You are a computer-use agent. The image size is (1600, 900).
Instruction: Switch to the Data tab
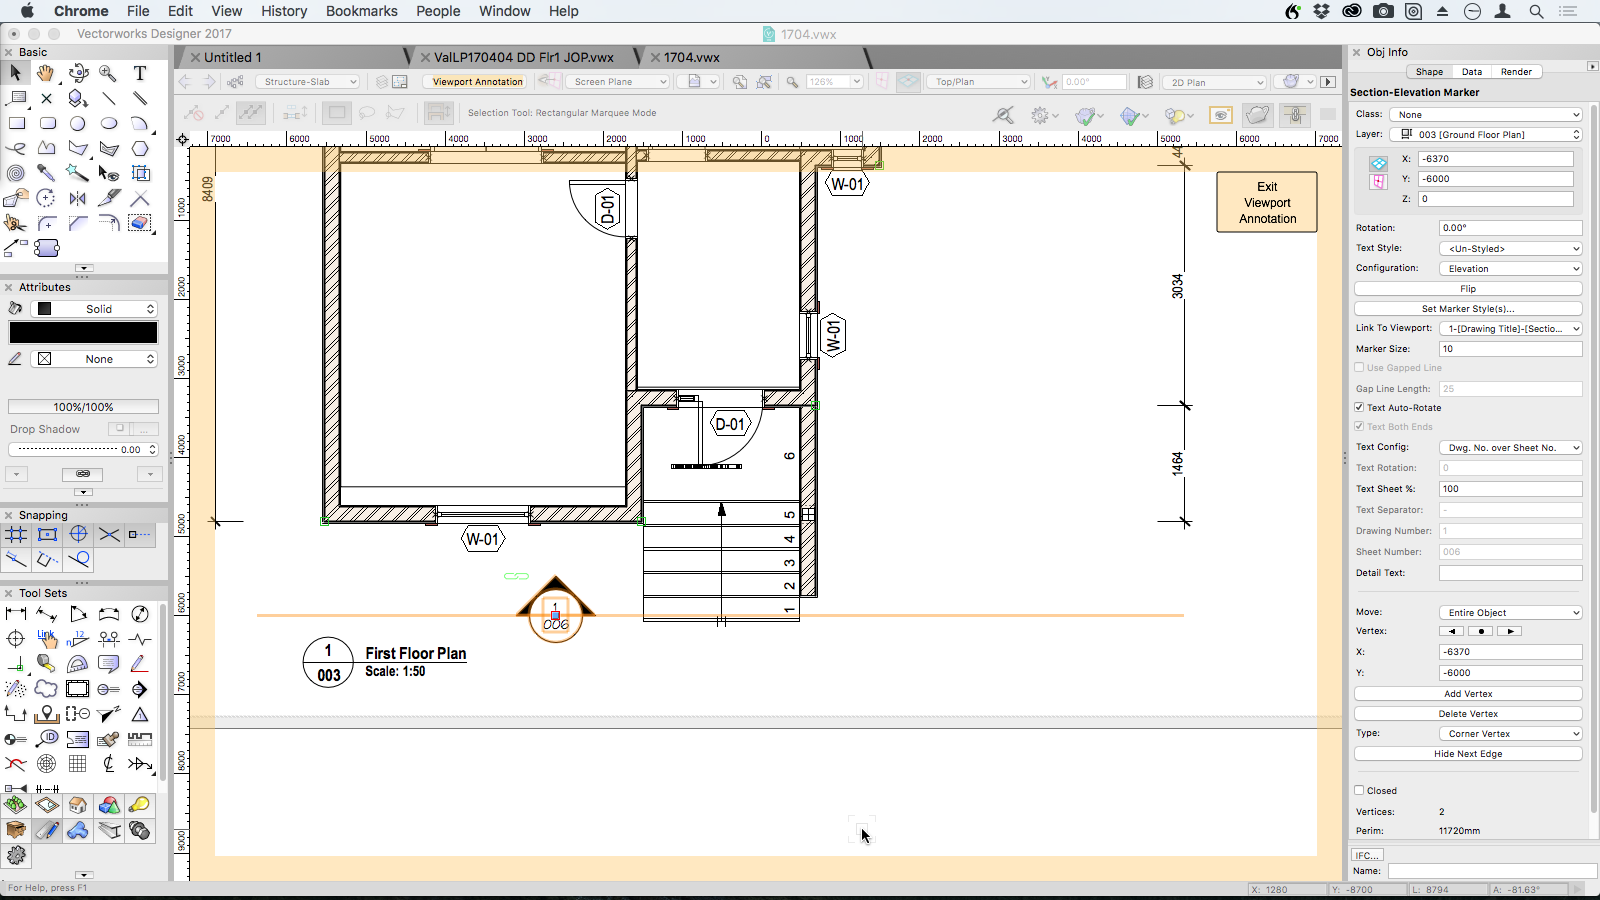click(x=1470, y=71)
